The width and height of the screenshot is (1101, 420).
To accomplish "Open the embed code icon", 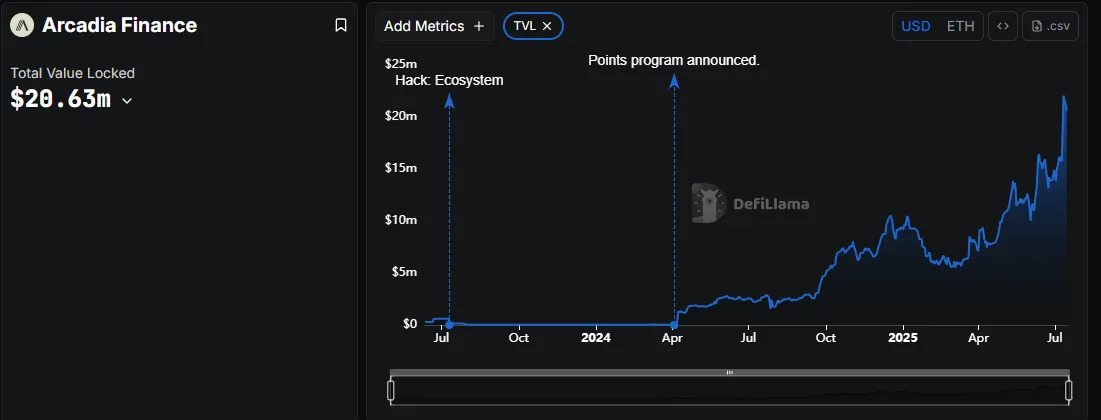I will pos(1003,26).
